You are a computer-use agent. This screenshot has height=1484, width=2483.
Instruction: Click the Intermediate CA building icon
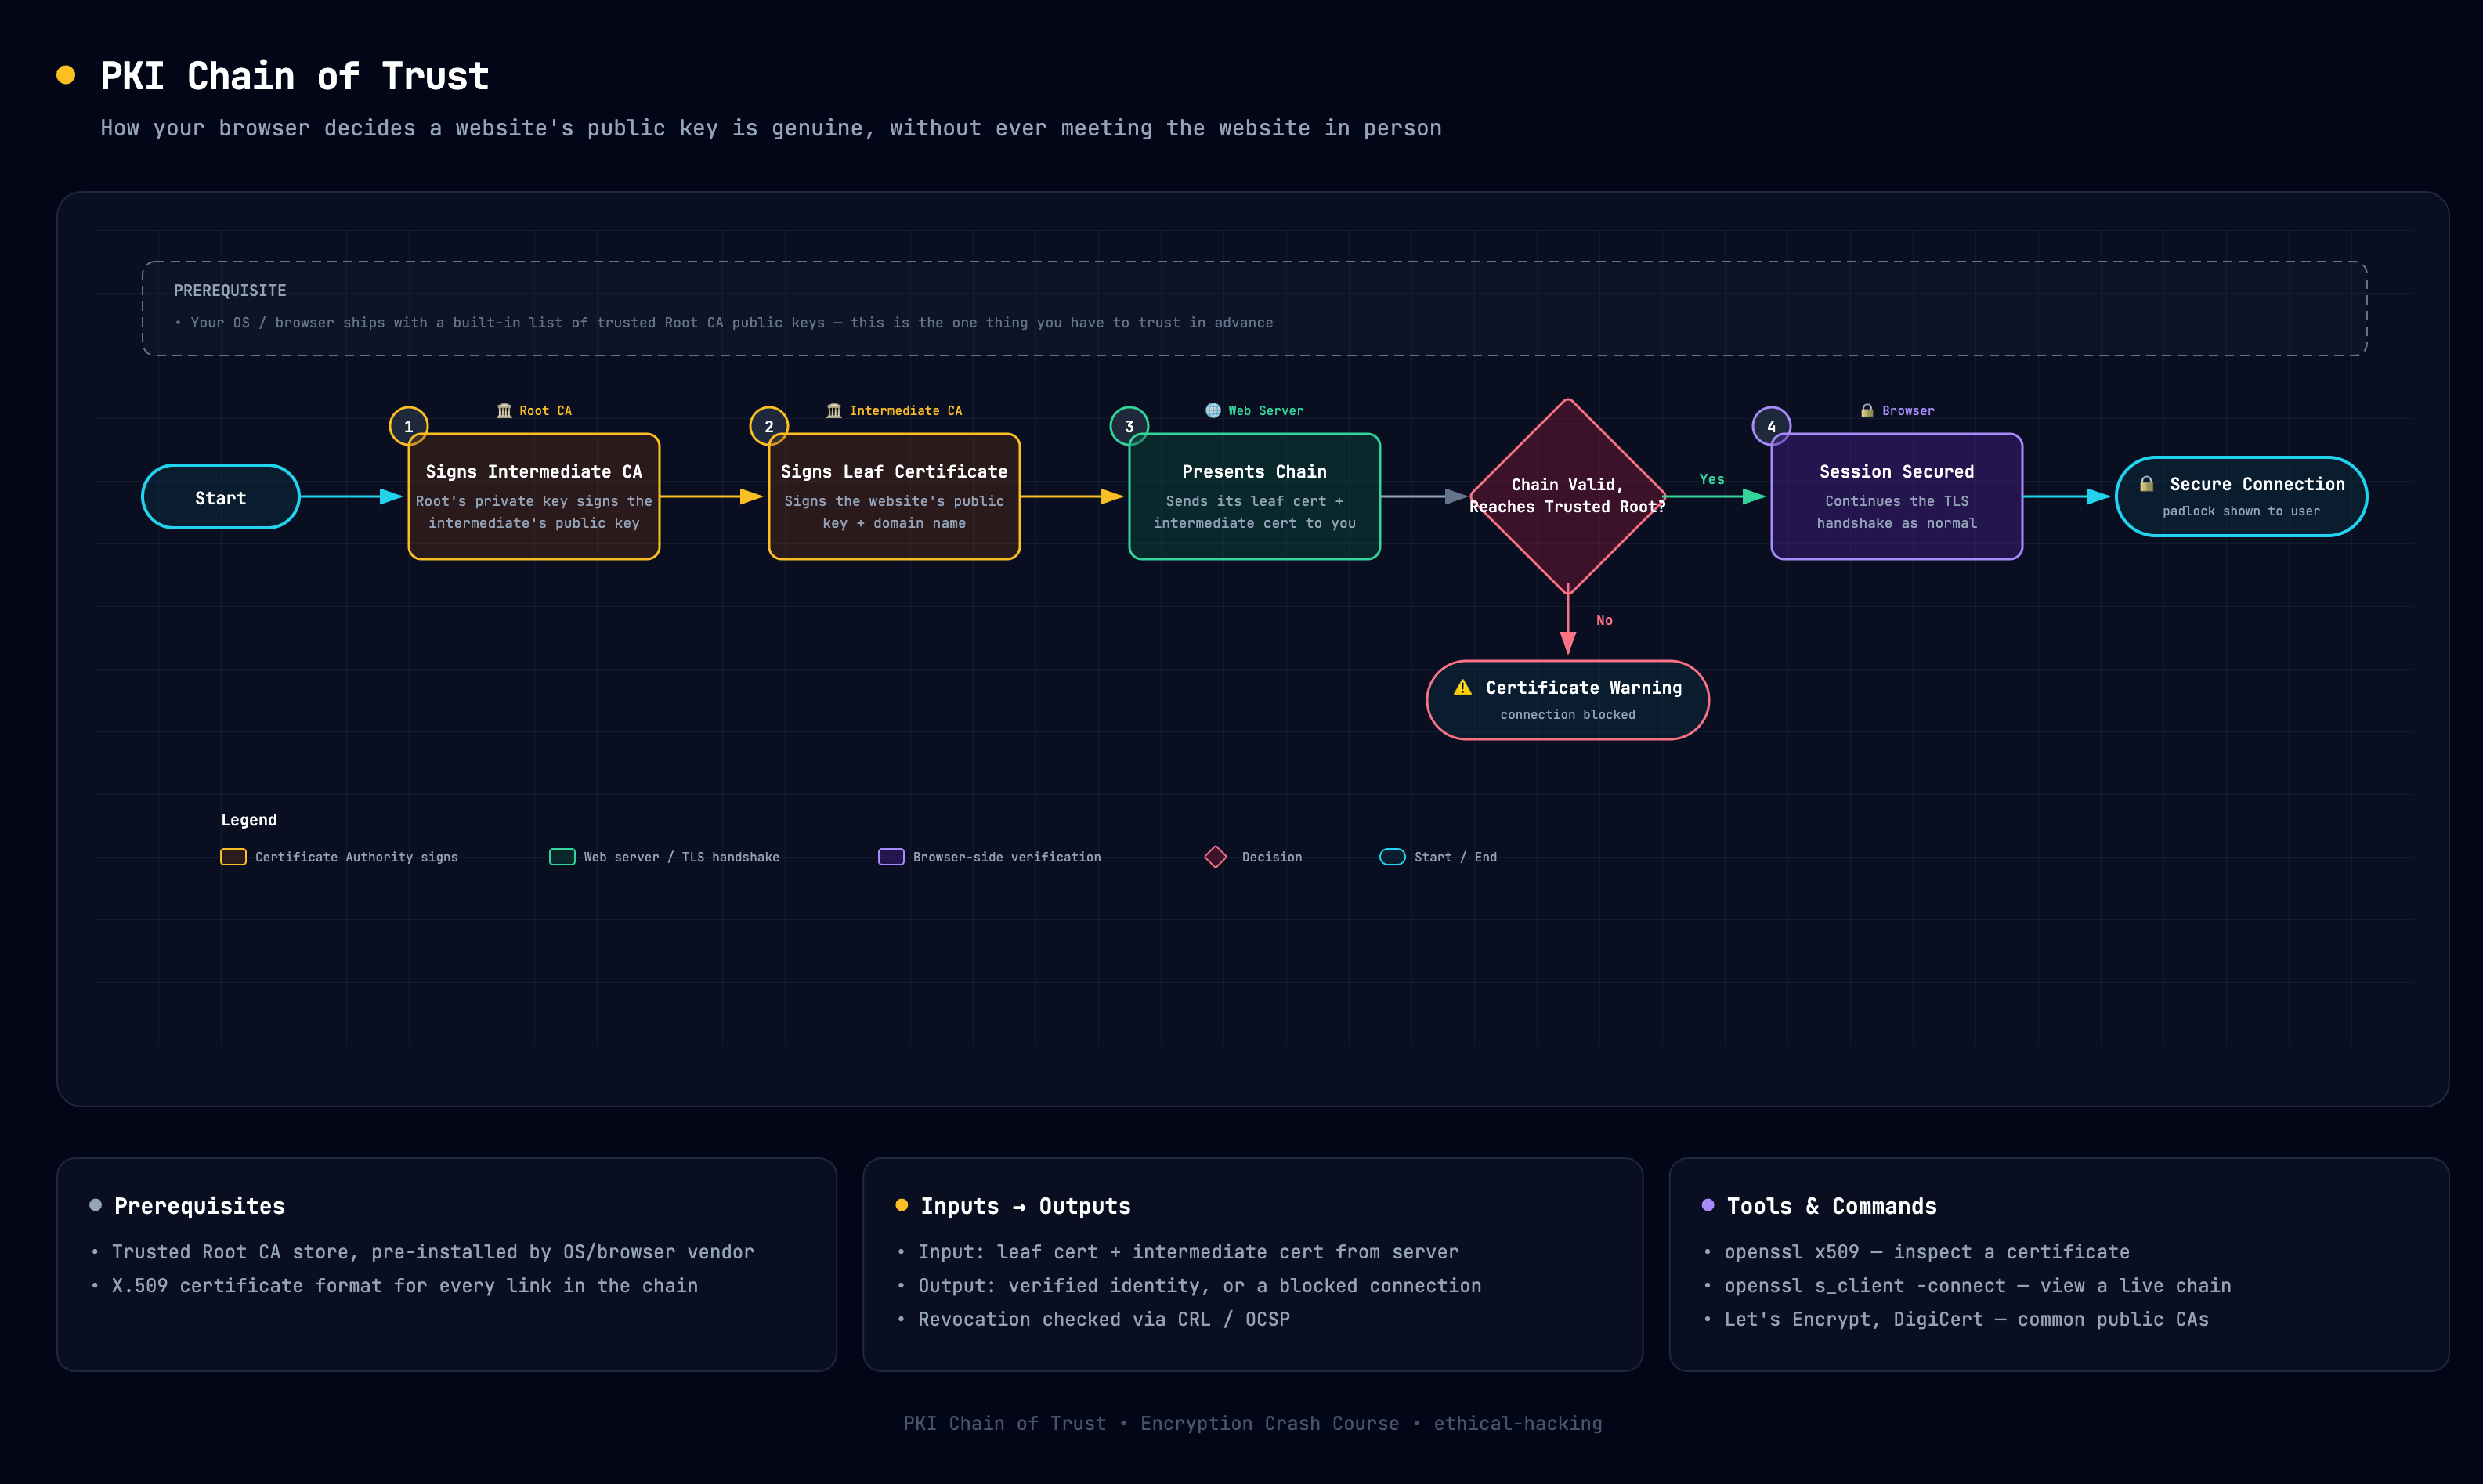click(x=834, y=411)
